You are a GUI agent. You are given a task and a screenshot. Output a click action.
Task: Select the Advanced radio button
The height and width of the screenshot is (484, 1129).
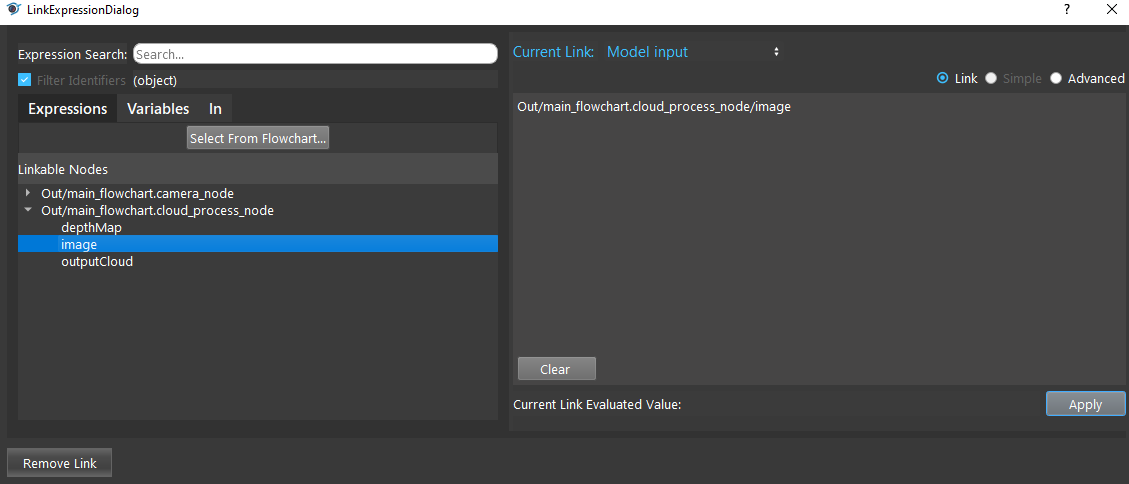[x=1056, y=79]
